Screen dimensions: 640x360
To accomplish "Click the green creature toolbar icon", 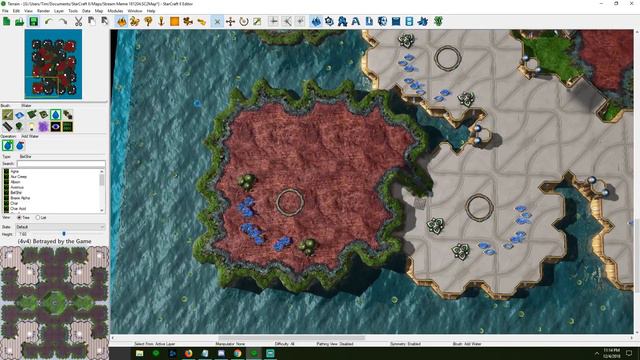I will pos(438,22).
